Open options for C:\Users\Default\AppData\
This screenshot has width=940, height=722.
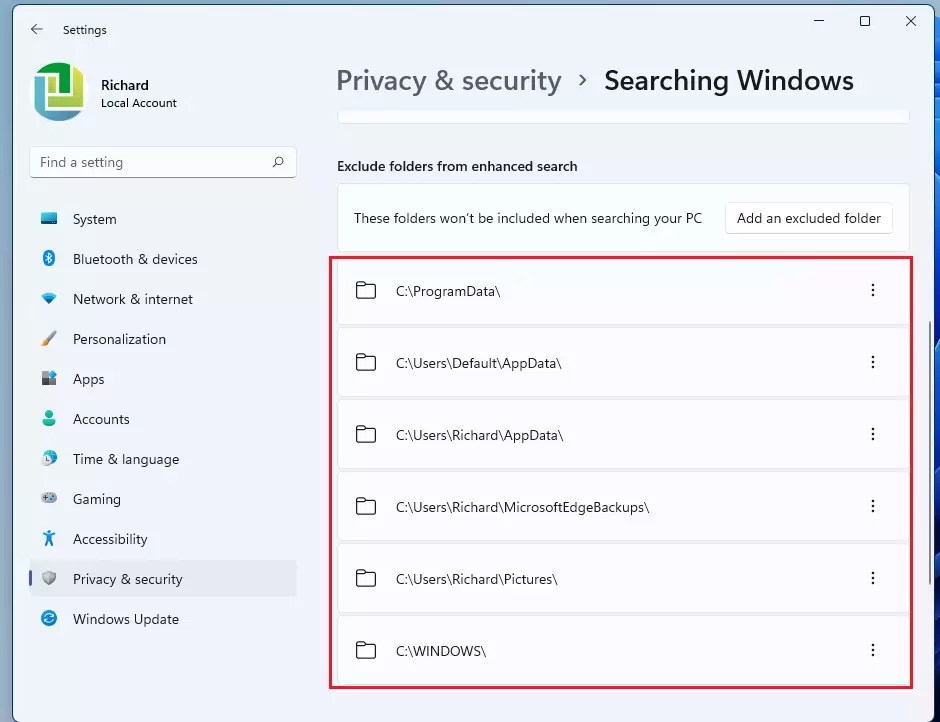[873, 362]
